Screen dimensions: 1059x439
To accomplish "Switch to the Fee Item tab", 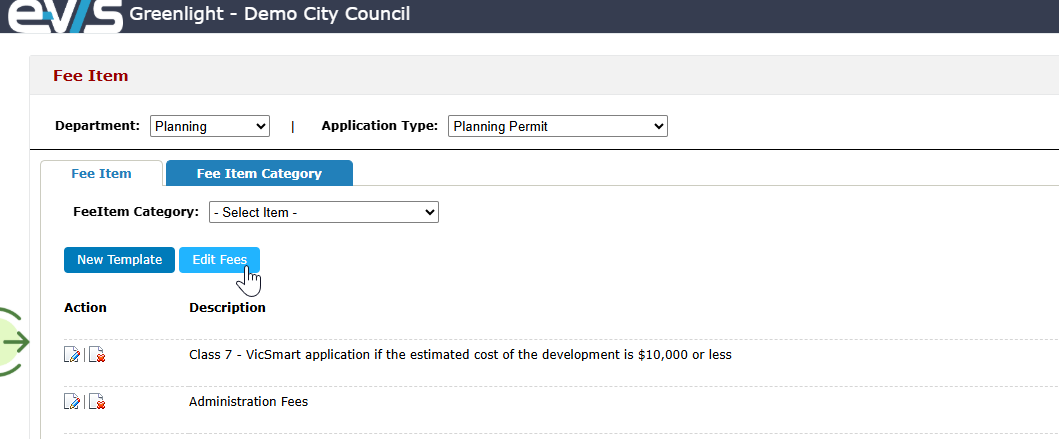I will tap(101, 174).
